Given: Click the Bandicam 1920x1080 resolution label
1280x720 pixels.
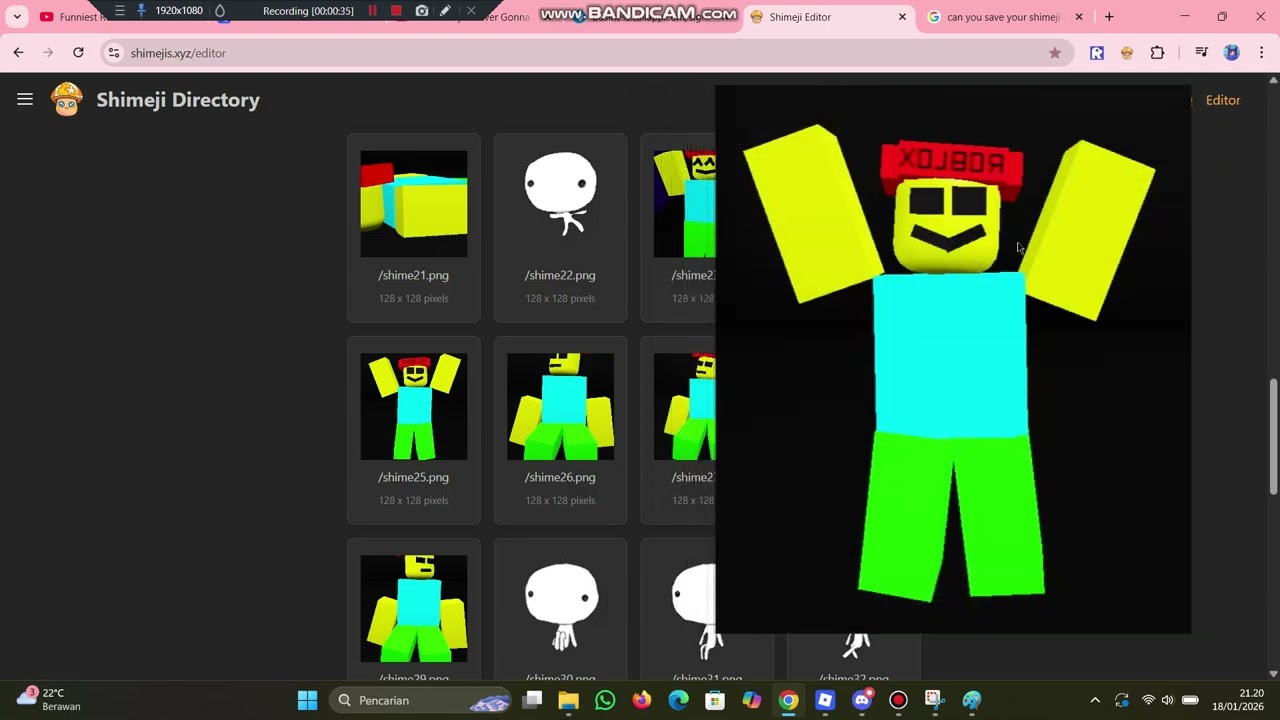Looking at the screenshot, I should coord(179,11).
